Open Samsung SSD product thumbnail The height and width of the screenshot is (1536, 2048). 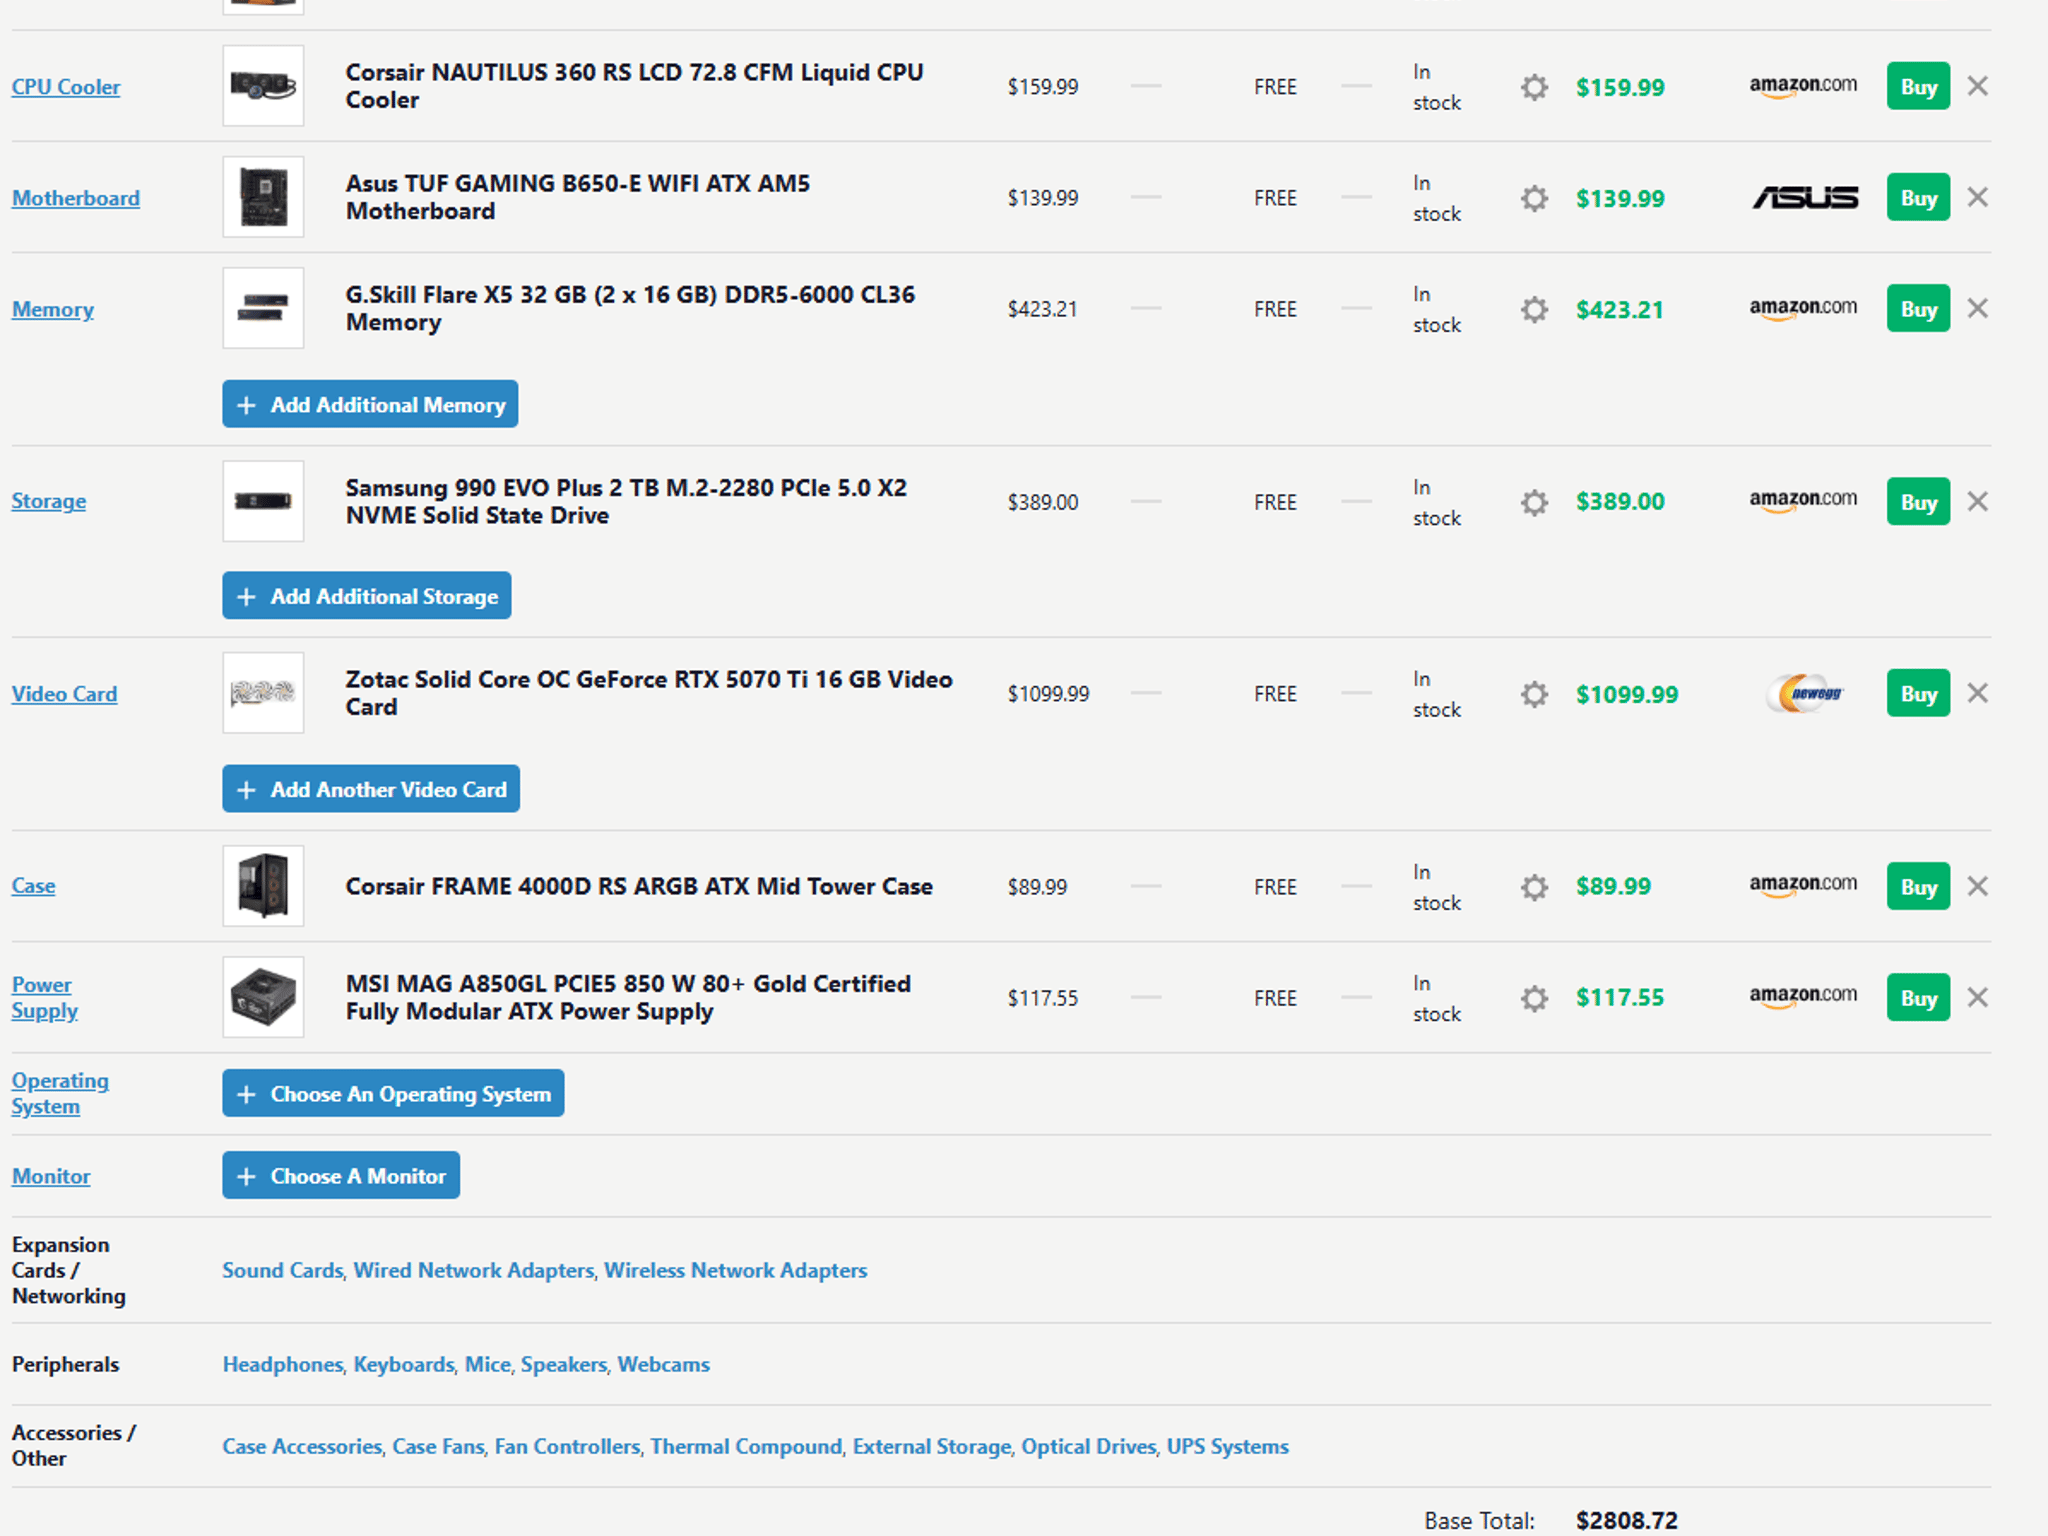coord(263,501)
